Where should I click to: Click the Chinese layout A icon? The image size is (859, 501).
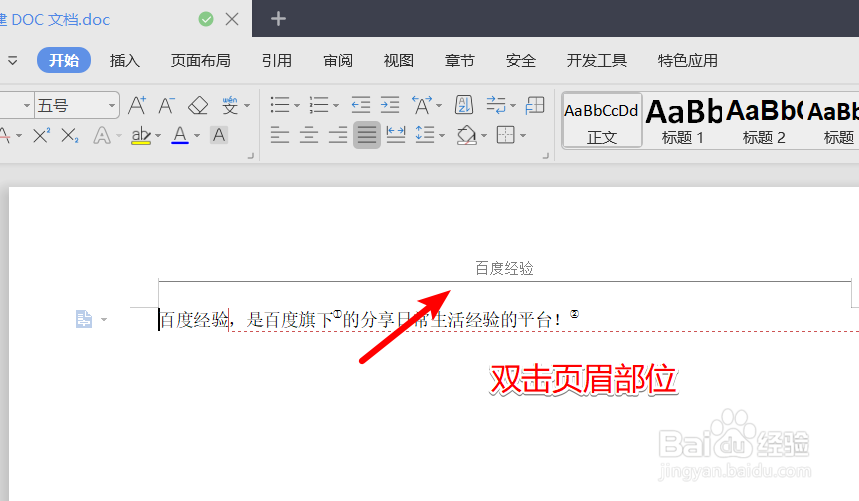(x=422, y=105)
